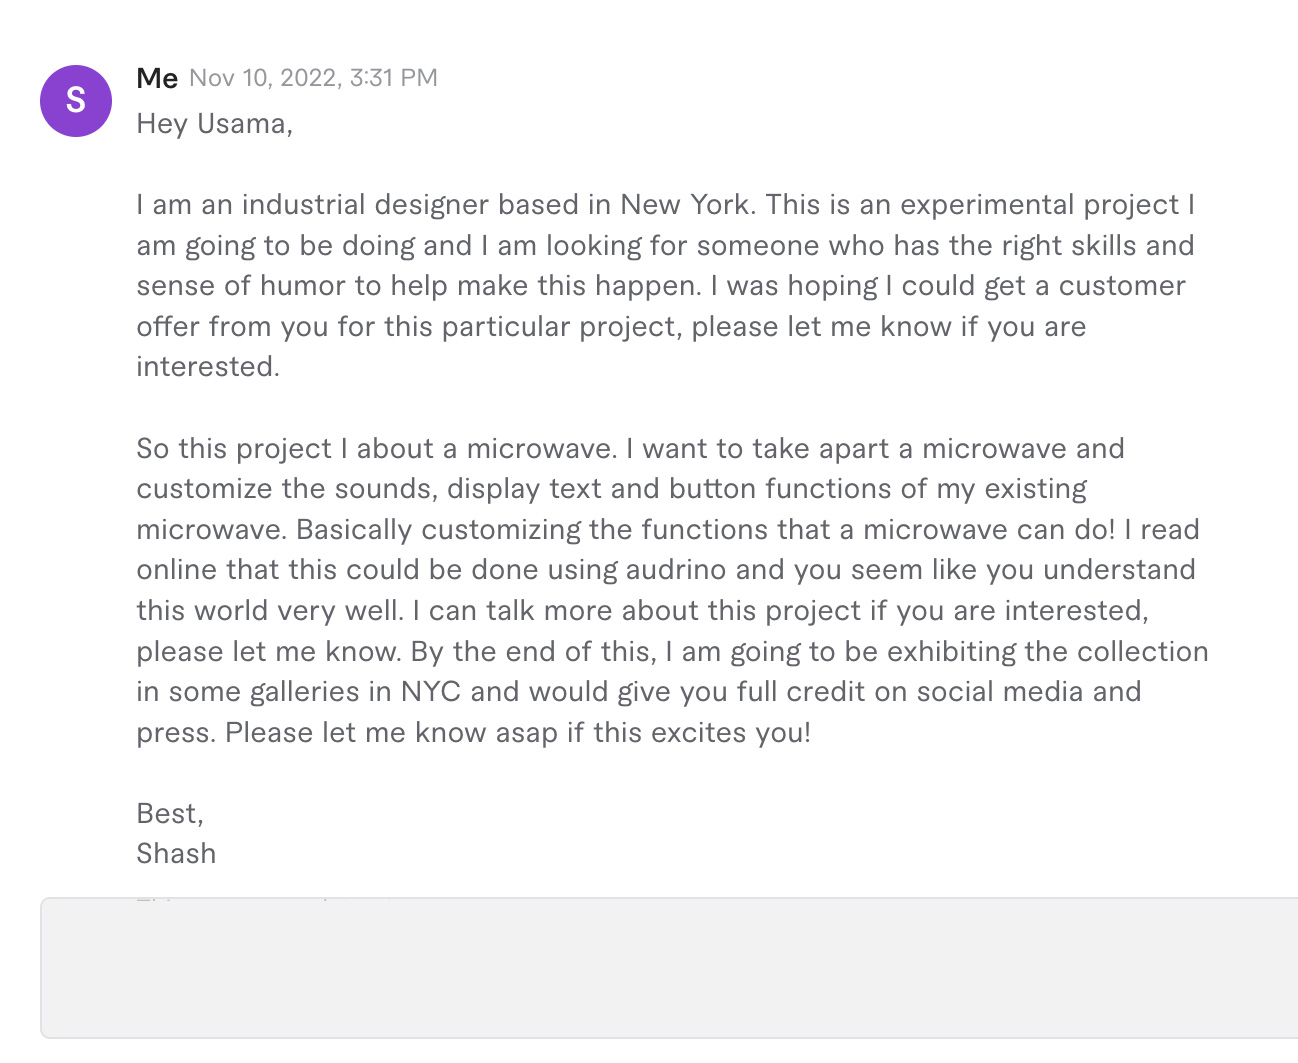Click inside the gray reply box
The image size is (1298, 1063).
668,968
